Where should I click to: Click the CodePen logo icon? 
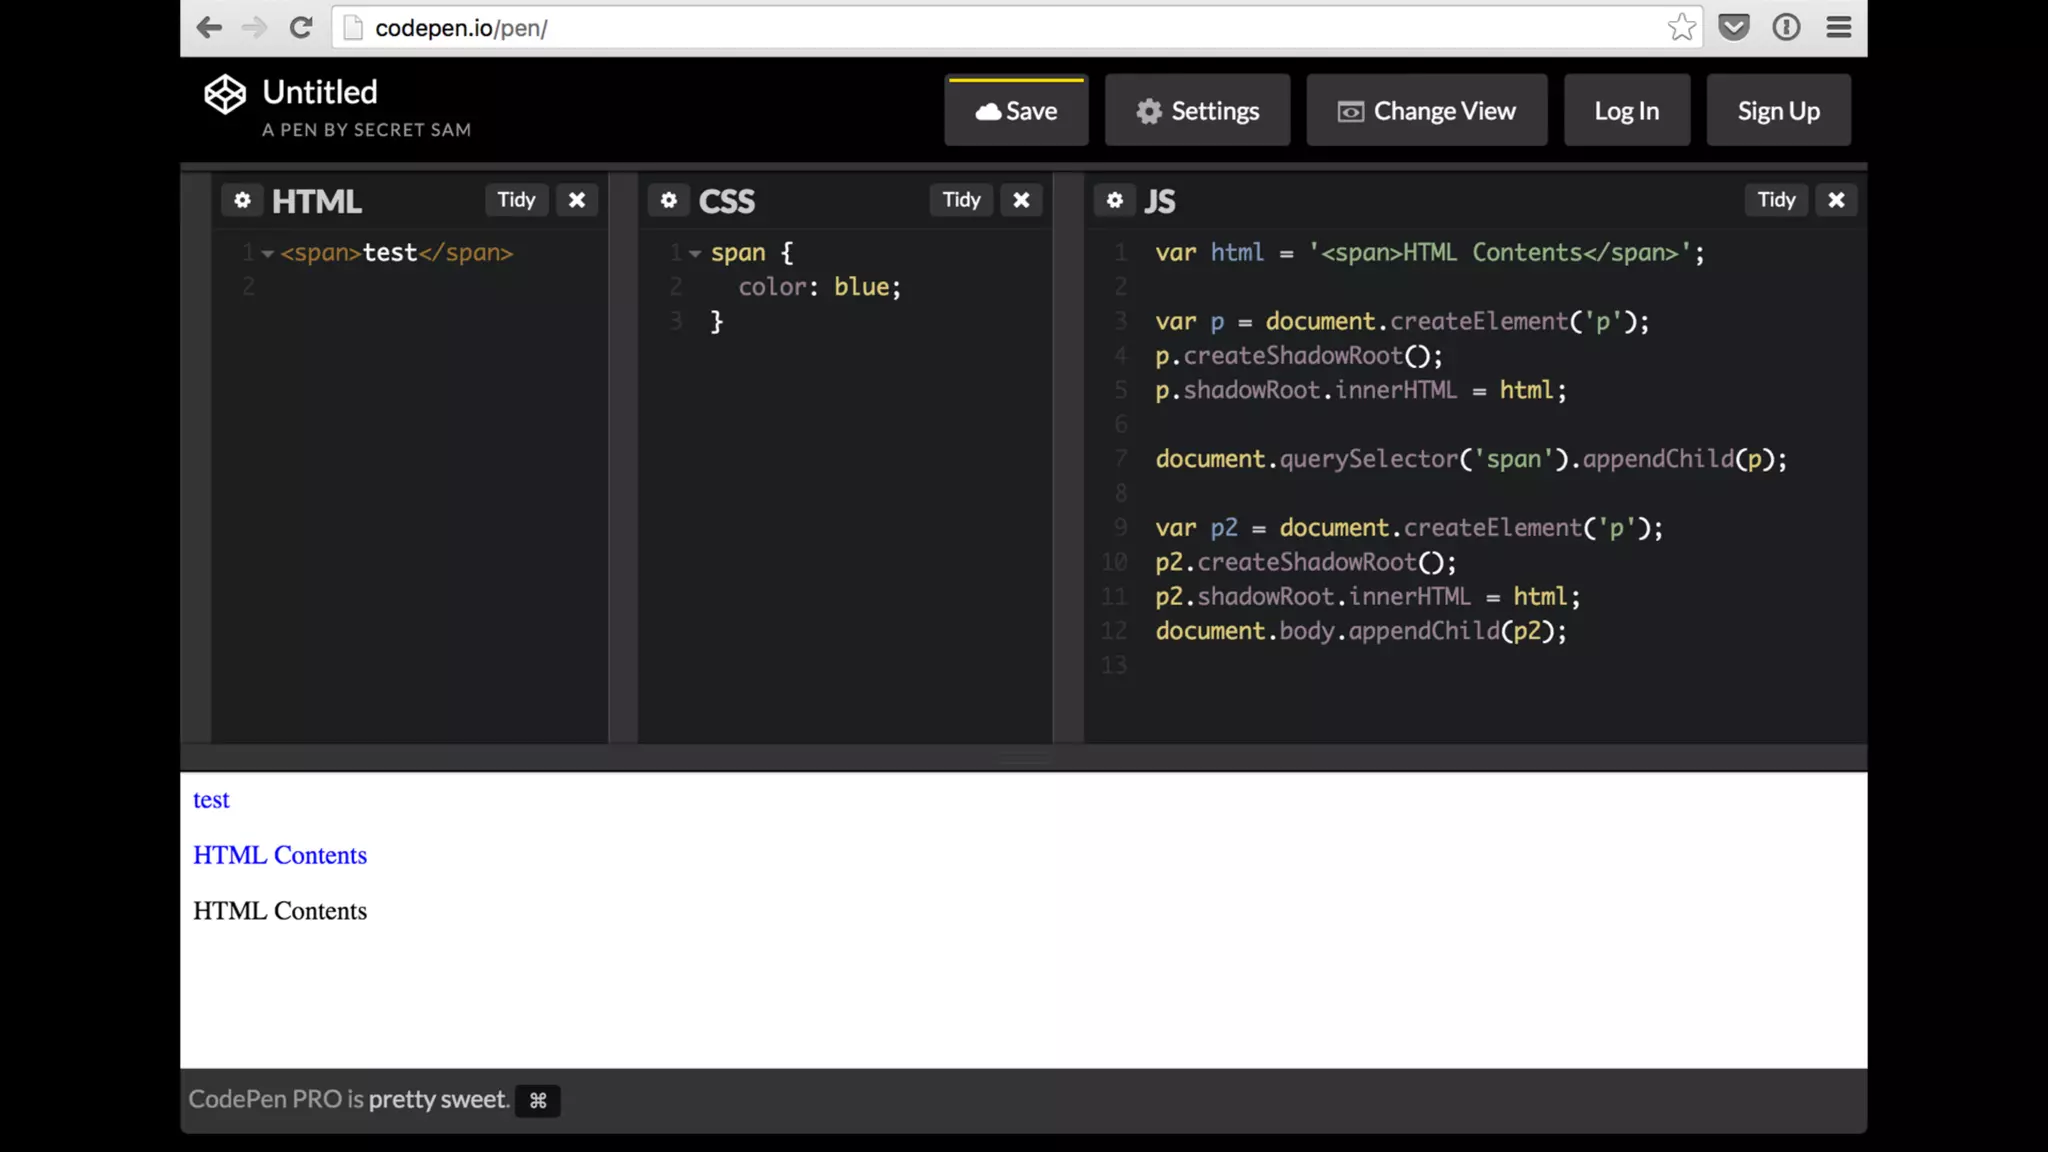225,95
